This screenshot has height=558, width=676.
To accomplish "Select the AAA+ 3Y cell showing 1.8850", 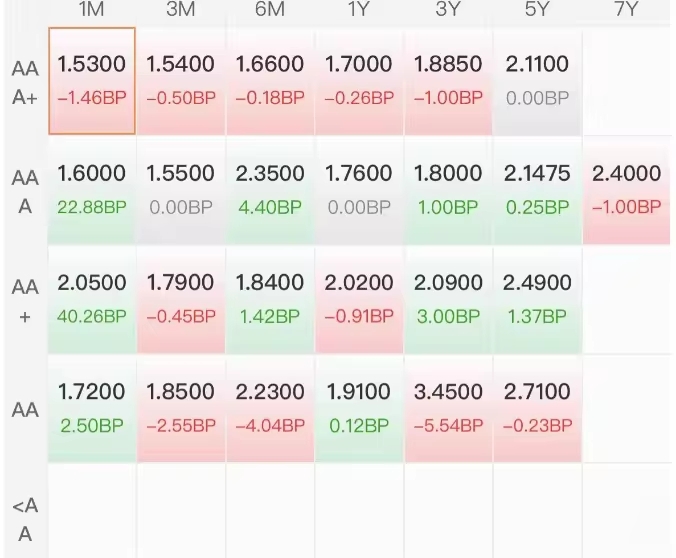I will point(448,80).
